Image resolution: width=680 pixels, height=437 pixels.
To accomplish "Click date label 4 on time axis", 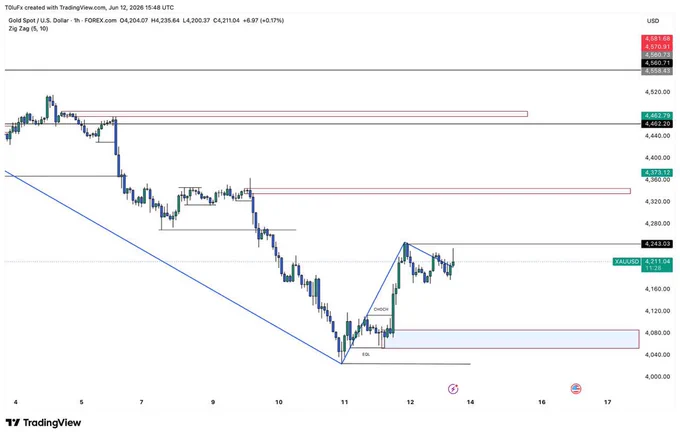I will 16,402.
